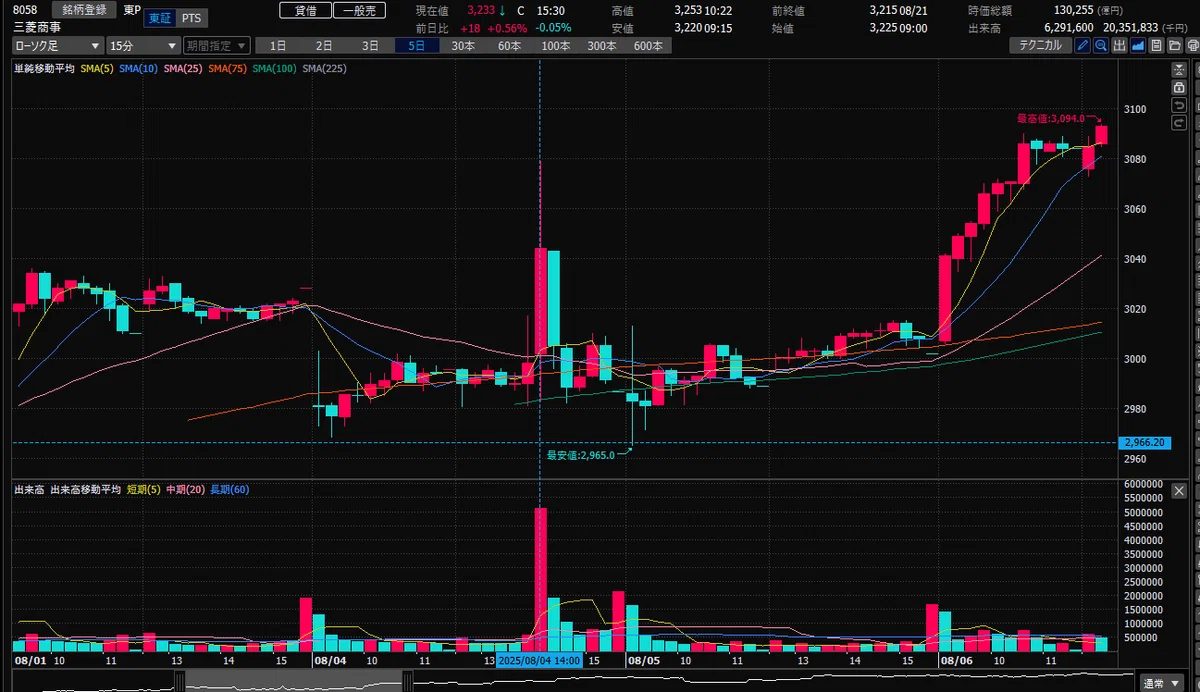Screen dimensions: 1200x692
Task: Toggle the SMA(10) moving average legend
Action: [x=138, y=68]
